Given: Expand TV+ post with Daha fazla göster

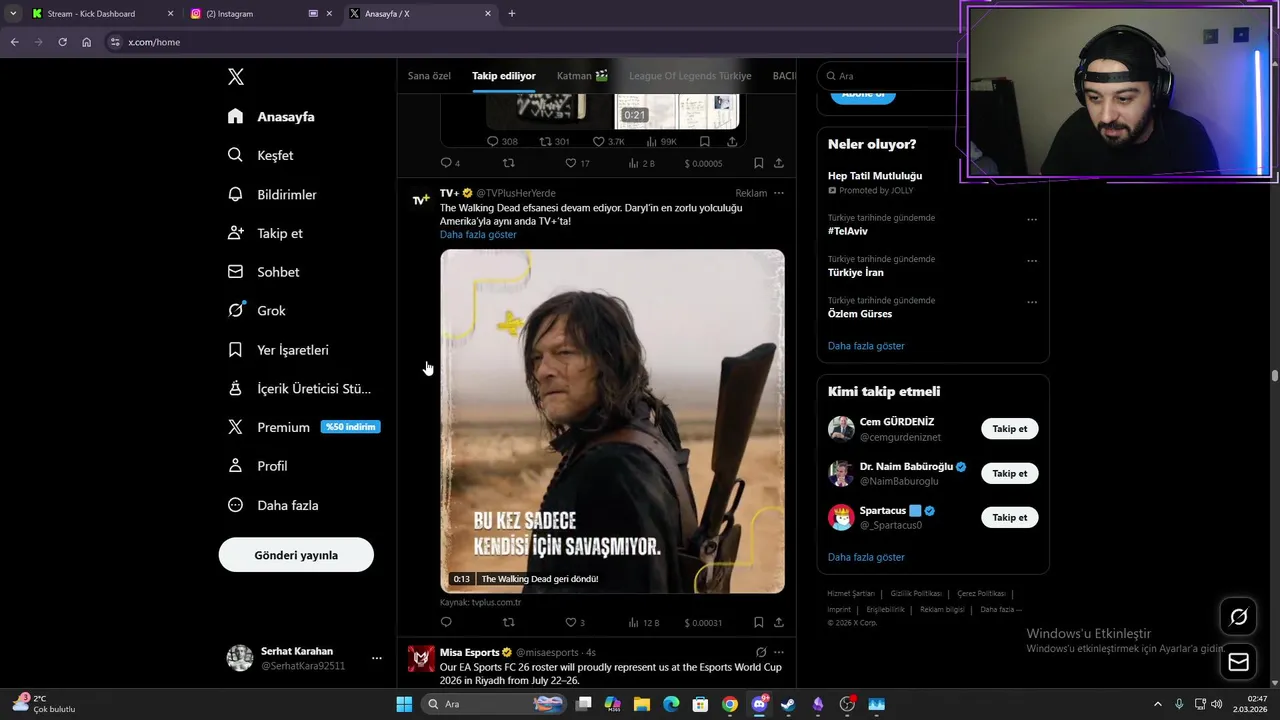Looking at the screenshot, I should tap(478, 235).
